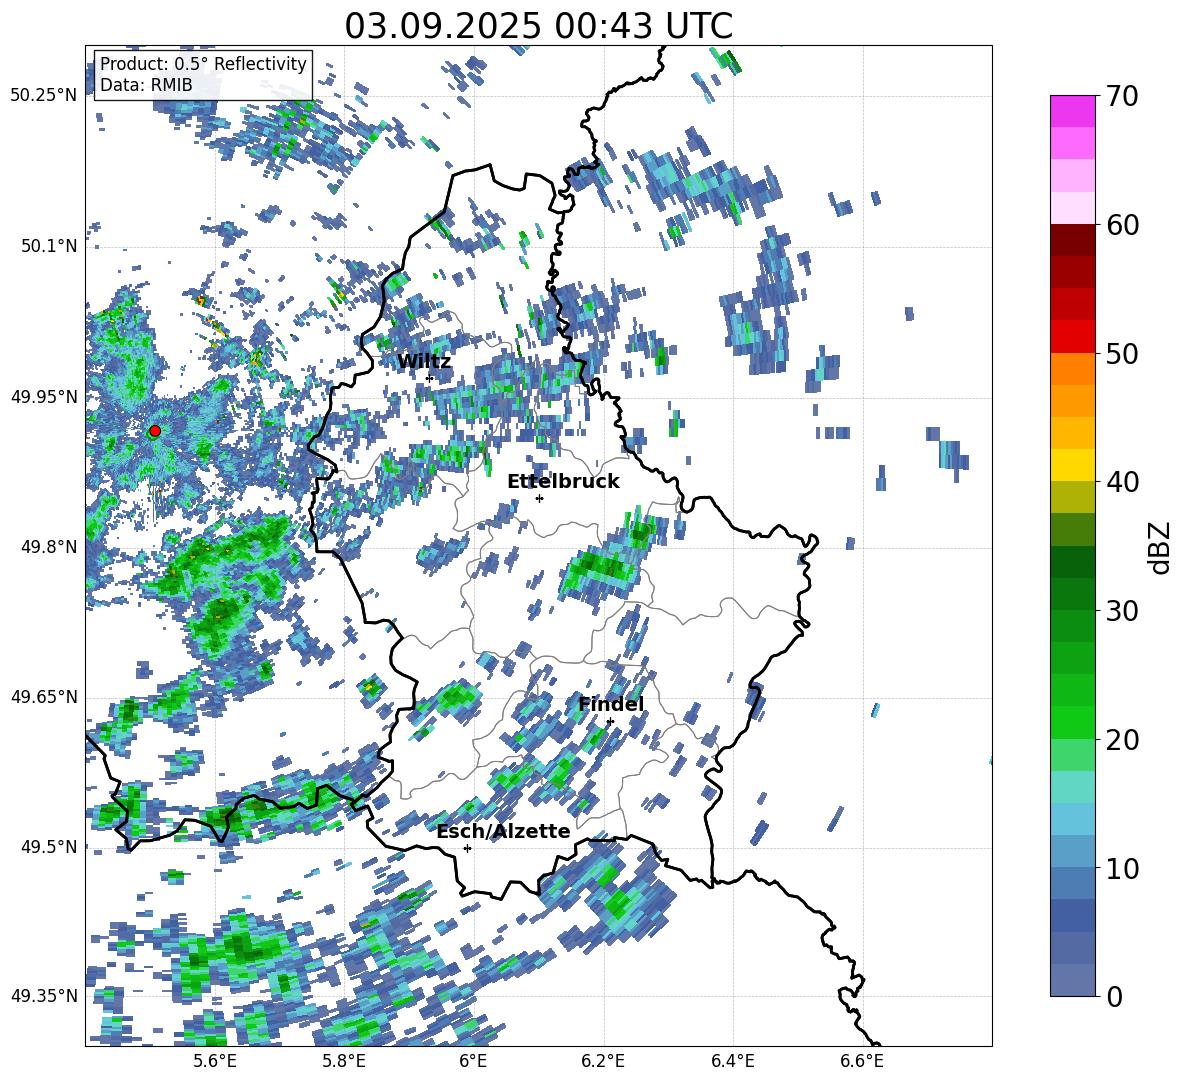
Task: Click the 49.95°N latitude label
Action: pos(44,397)
